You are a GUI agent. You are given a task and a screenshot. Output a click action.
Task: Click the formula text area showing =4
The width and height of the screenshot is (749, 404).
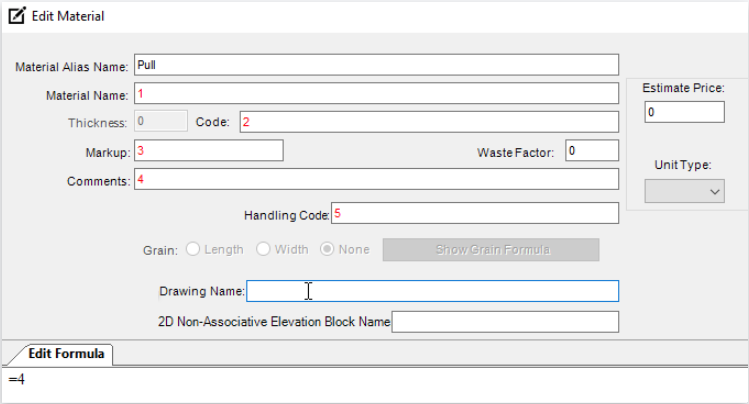coord(374,385)
